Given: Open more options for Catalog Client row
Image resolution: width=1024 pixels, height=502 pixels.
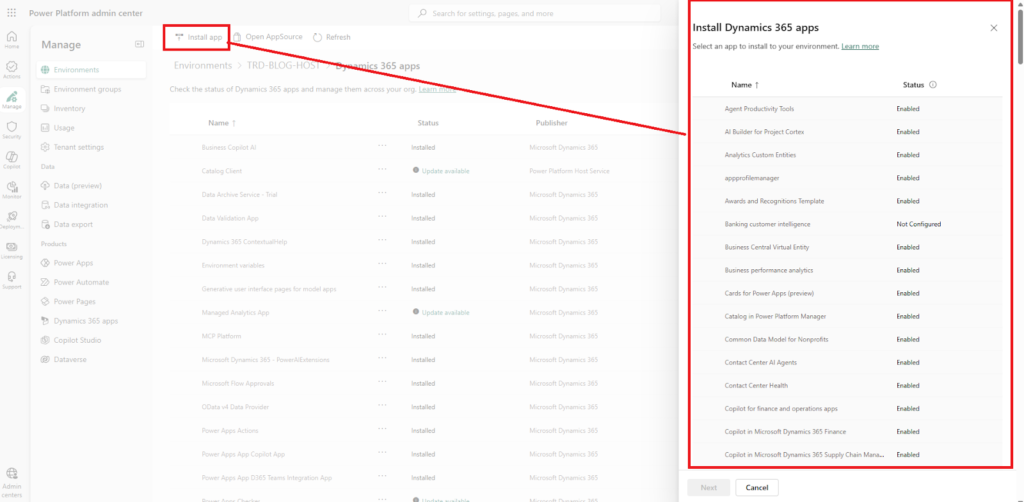Looking at the screenshot, I should (382, 170).
